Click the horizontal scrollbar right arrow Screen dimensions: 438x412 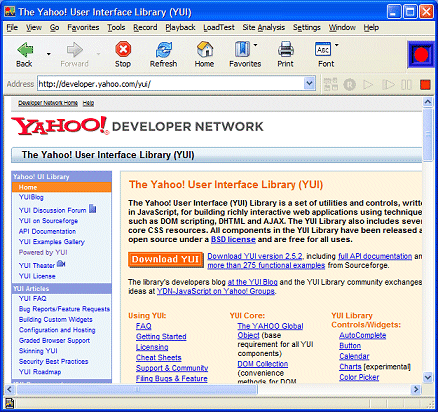point(416,389)
